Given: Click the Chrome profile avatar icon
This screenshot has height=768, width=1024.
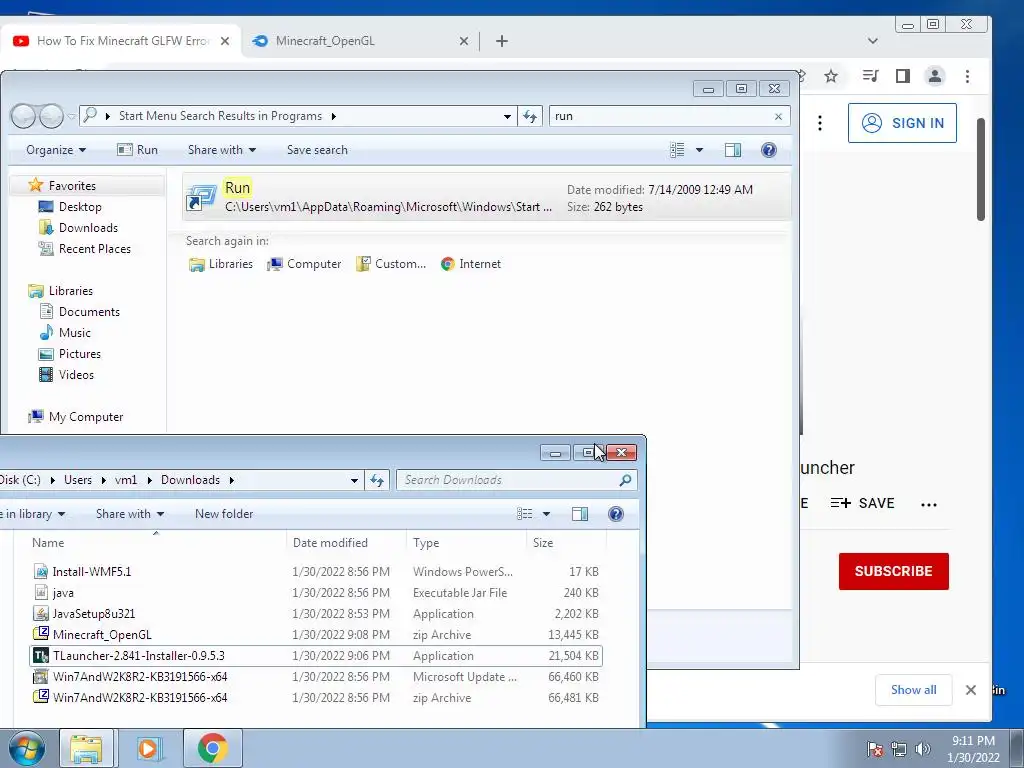Looking at the screenshot, I should pos(935,76).
